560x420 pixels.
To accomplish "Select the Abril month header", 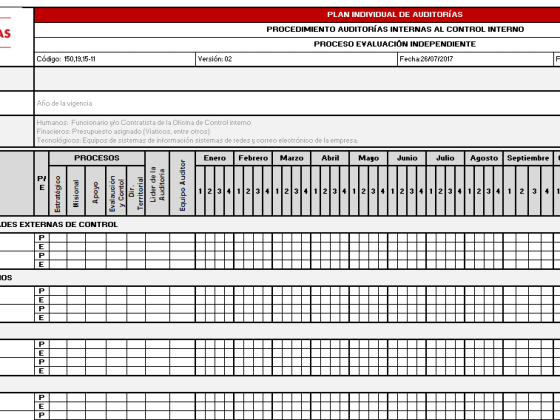I will (330, 158).
